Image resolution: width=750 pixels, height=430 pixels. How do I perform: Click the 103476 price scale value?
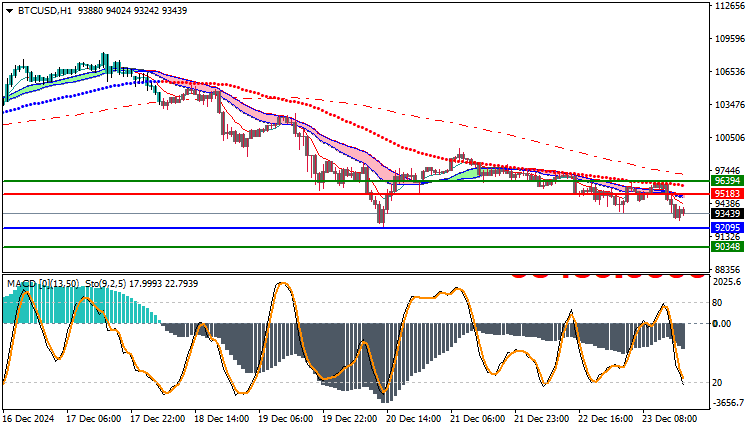click(x=730, y=105)
